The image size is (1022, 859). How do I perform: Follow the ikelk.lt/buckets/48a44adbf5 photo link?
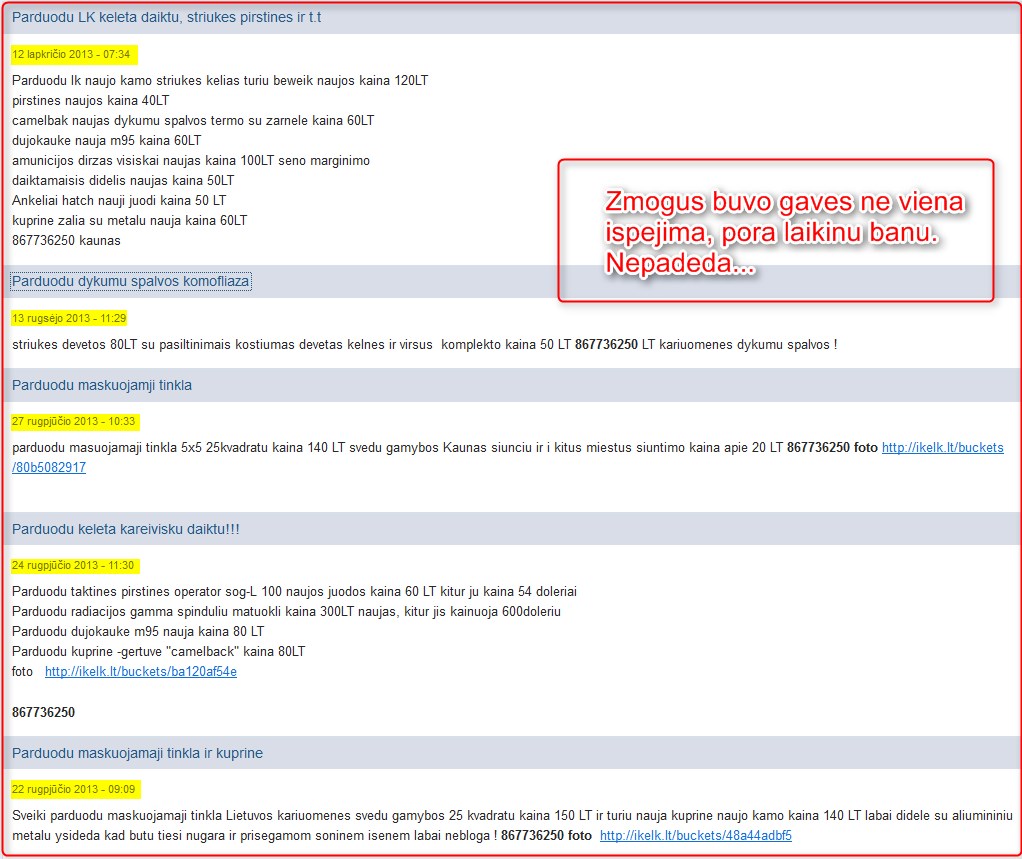click(x=695, y=835)
